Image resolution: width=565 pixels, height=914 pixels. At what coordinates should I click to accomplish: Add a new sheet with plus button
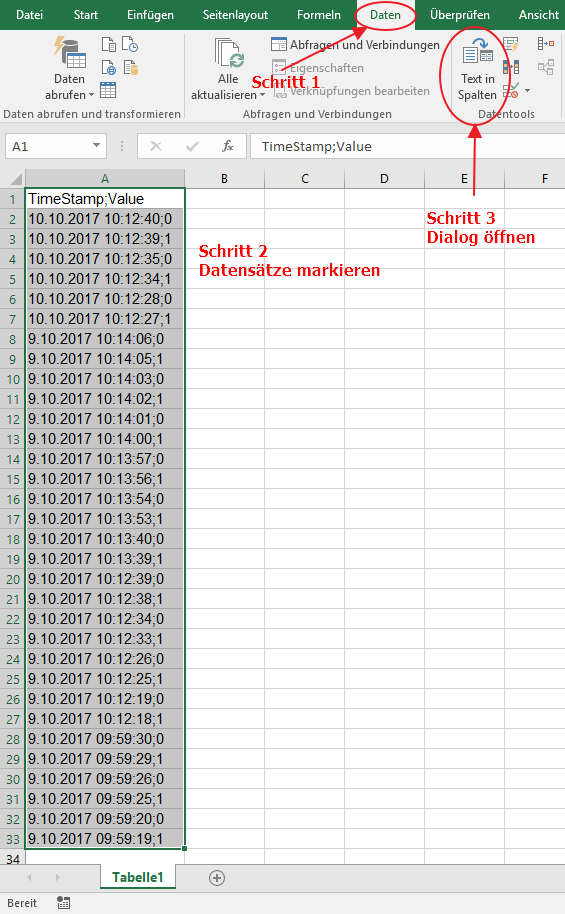(217, 878)
